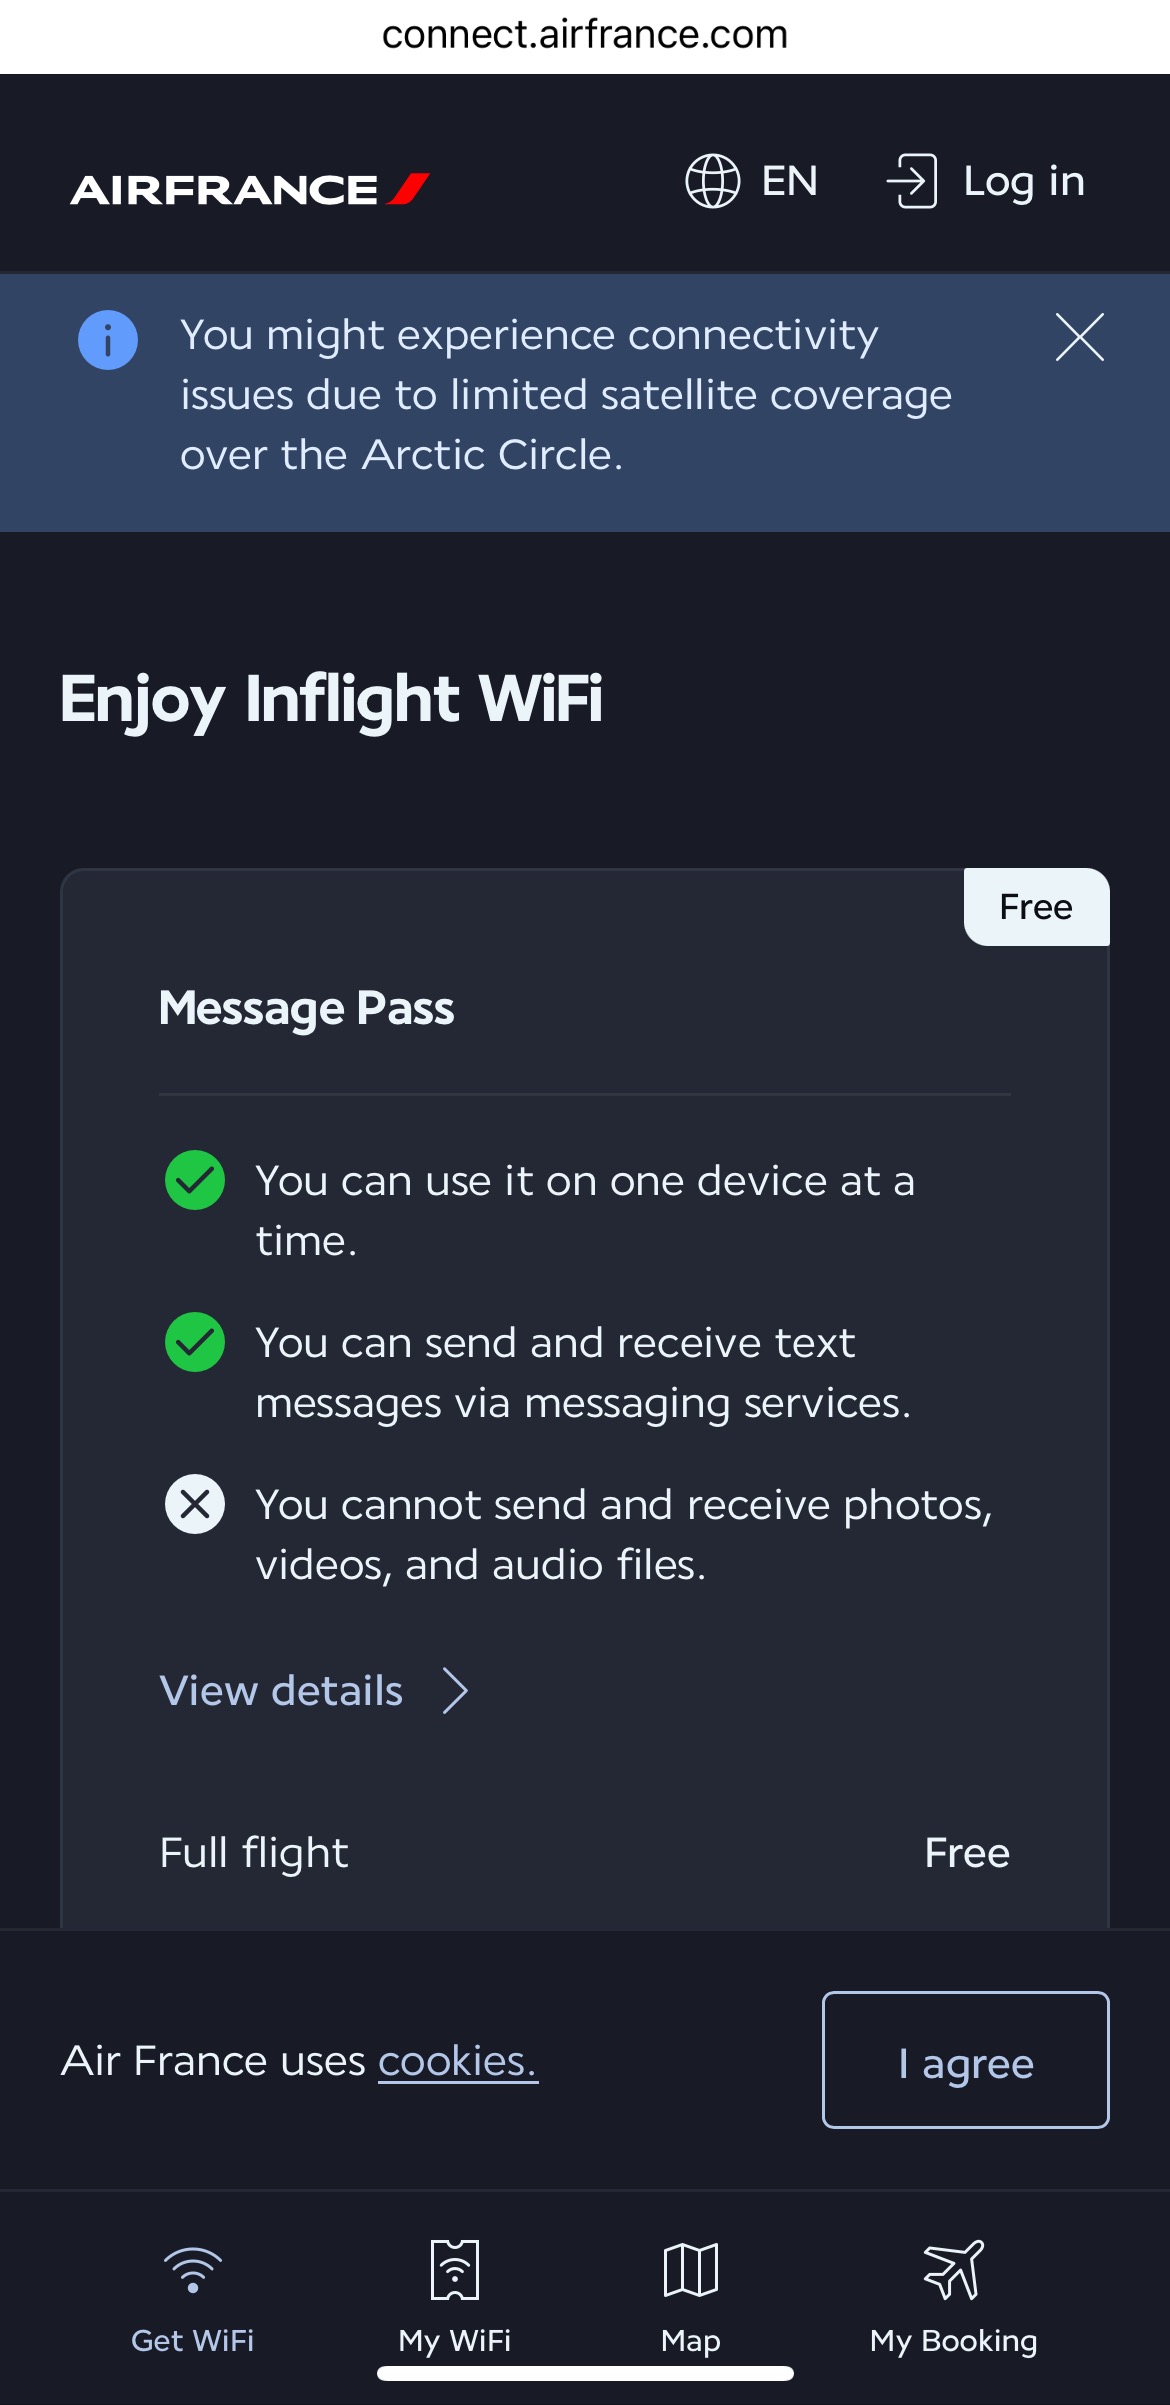
Task: Open the My WiFi ticket icon
Action: click(x=455, y=2270)
